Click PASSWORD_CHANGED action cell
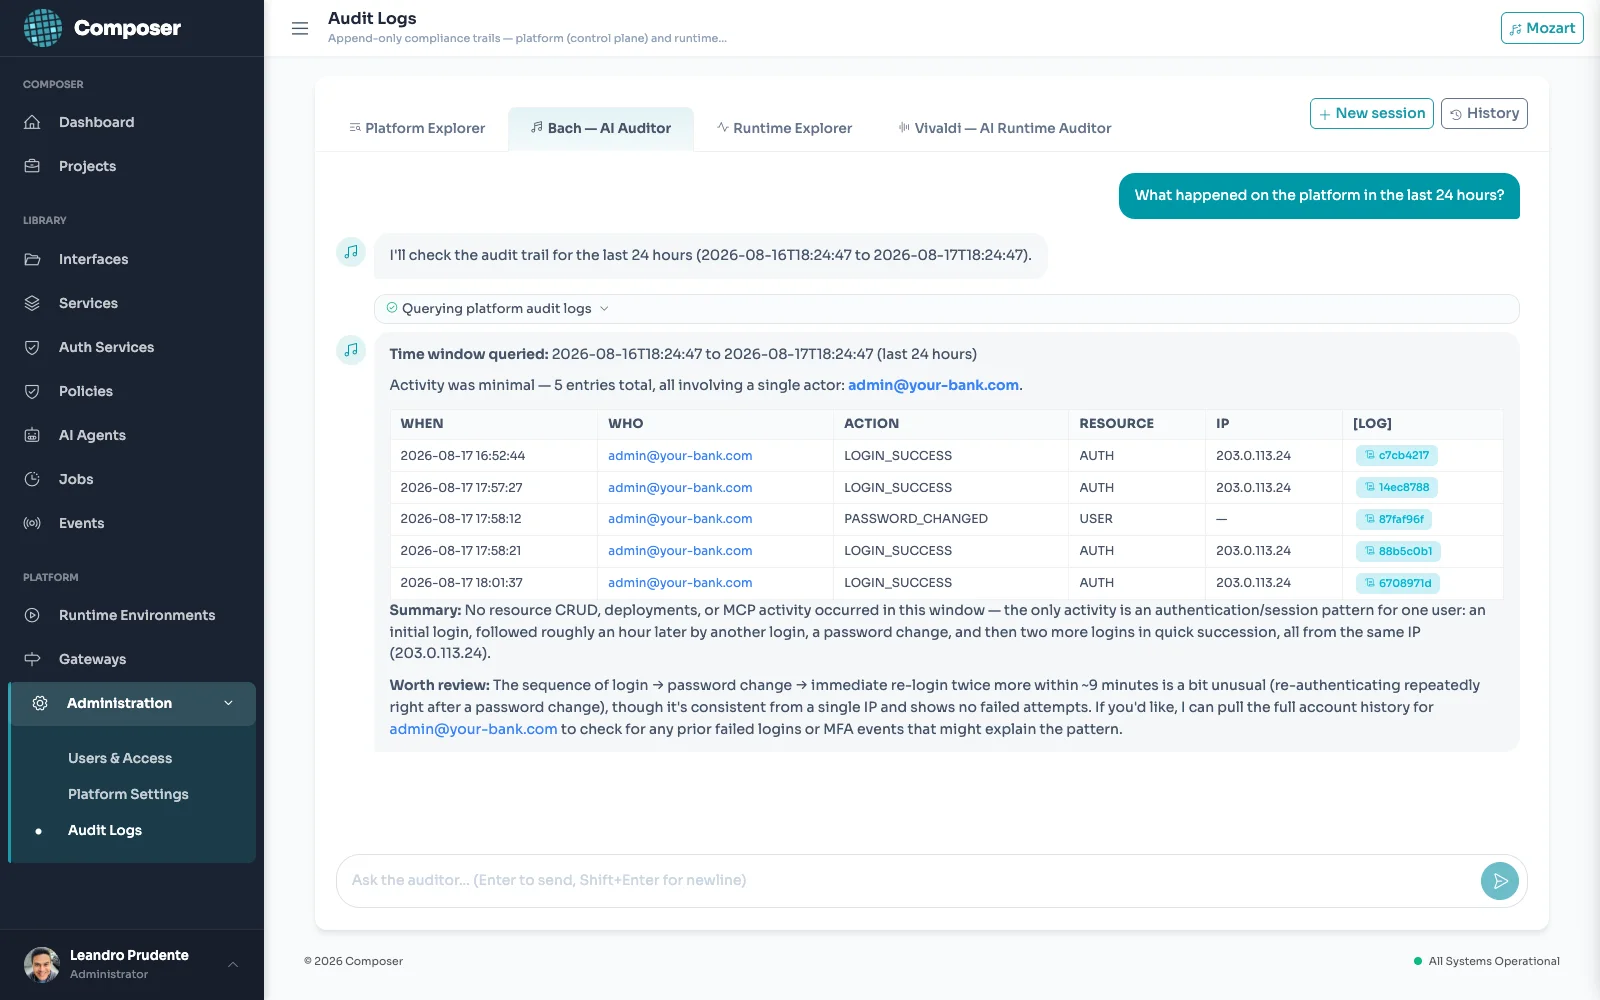Screen dimensions: 1600x1000 tap(916, 519)
